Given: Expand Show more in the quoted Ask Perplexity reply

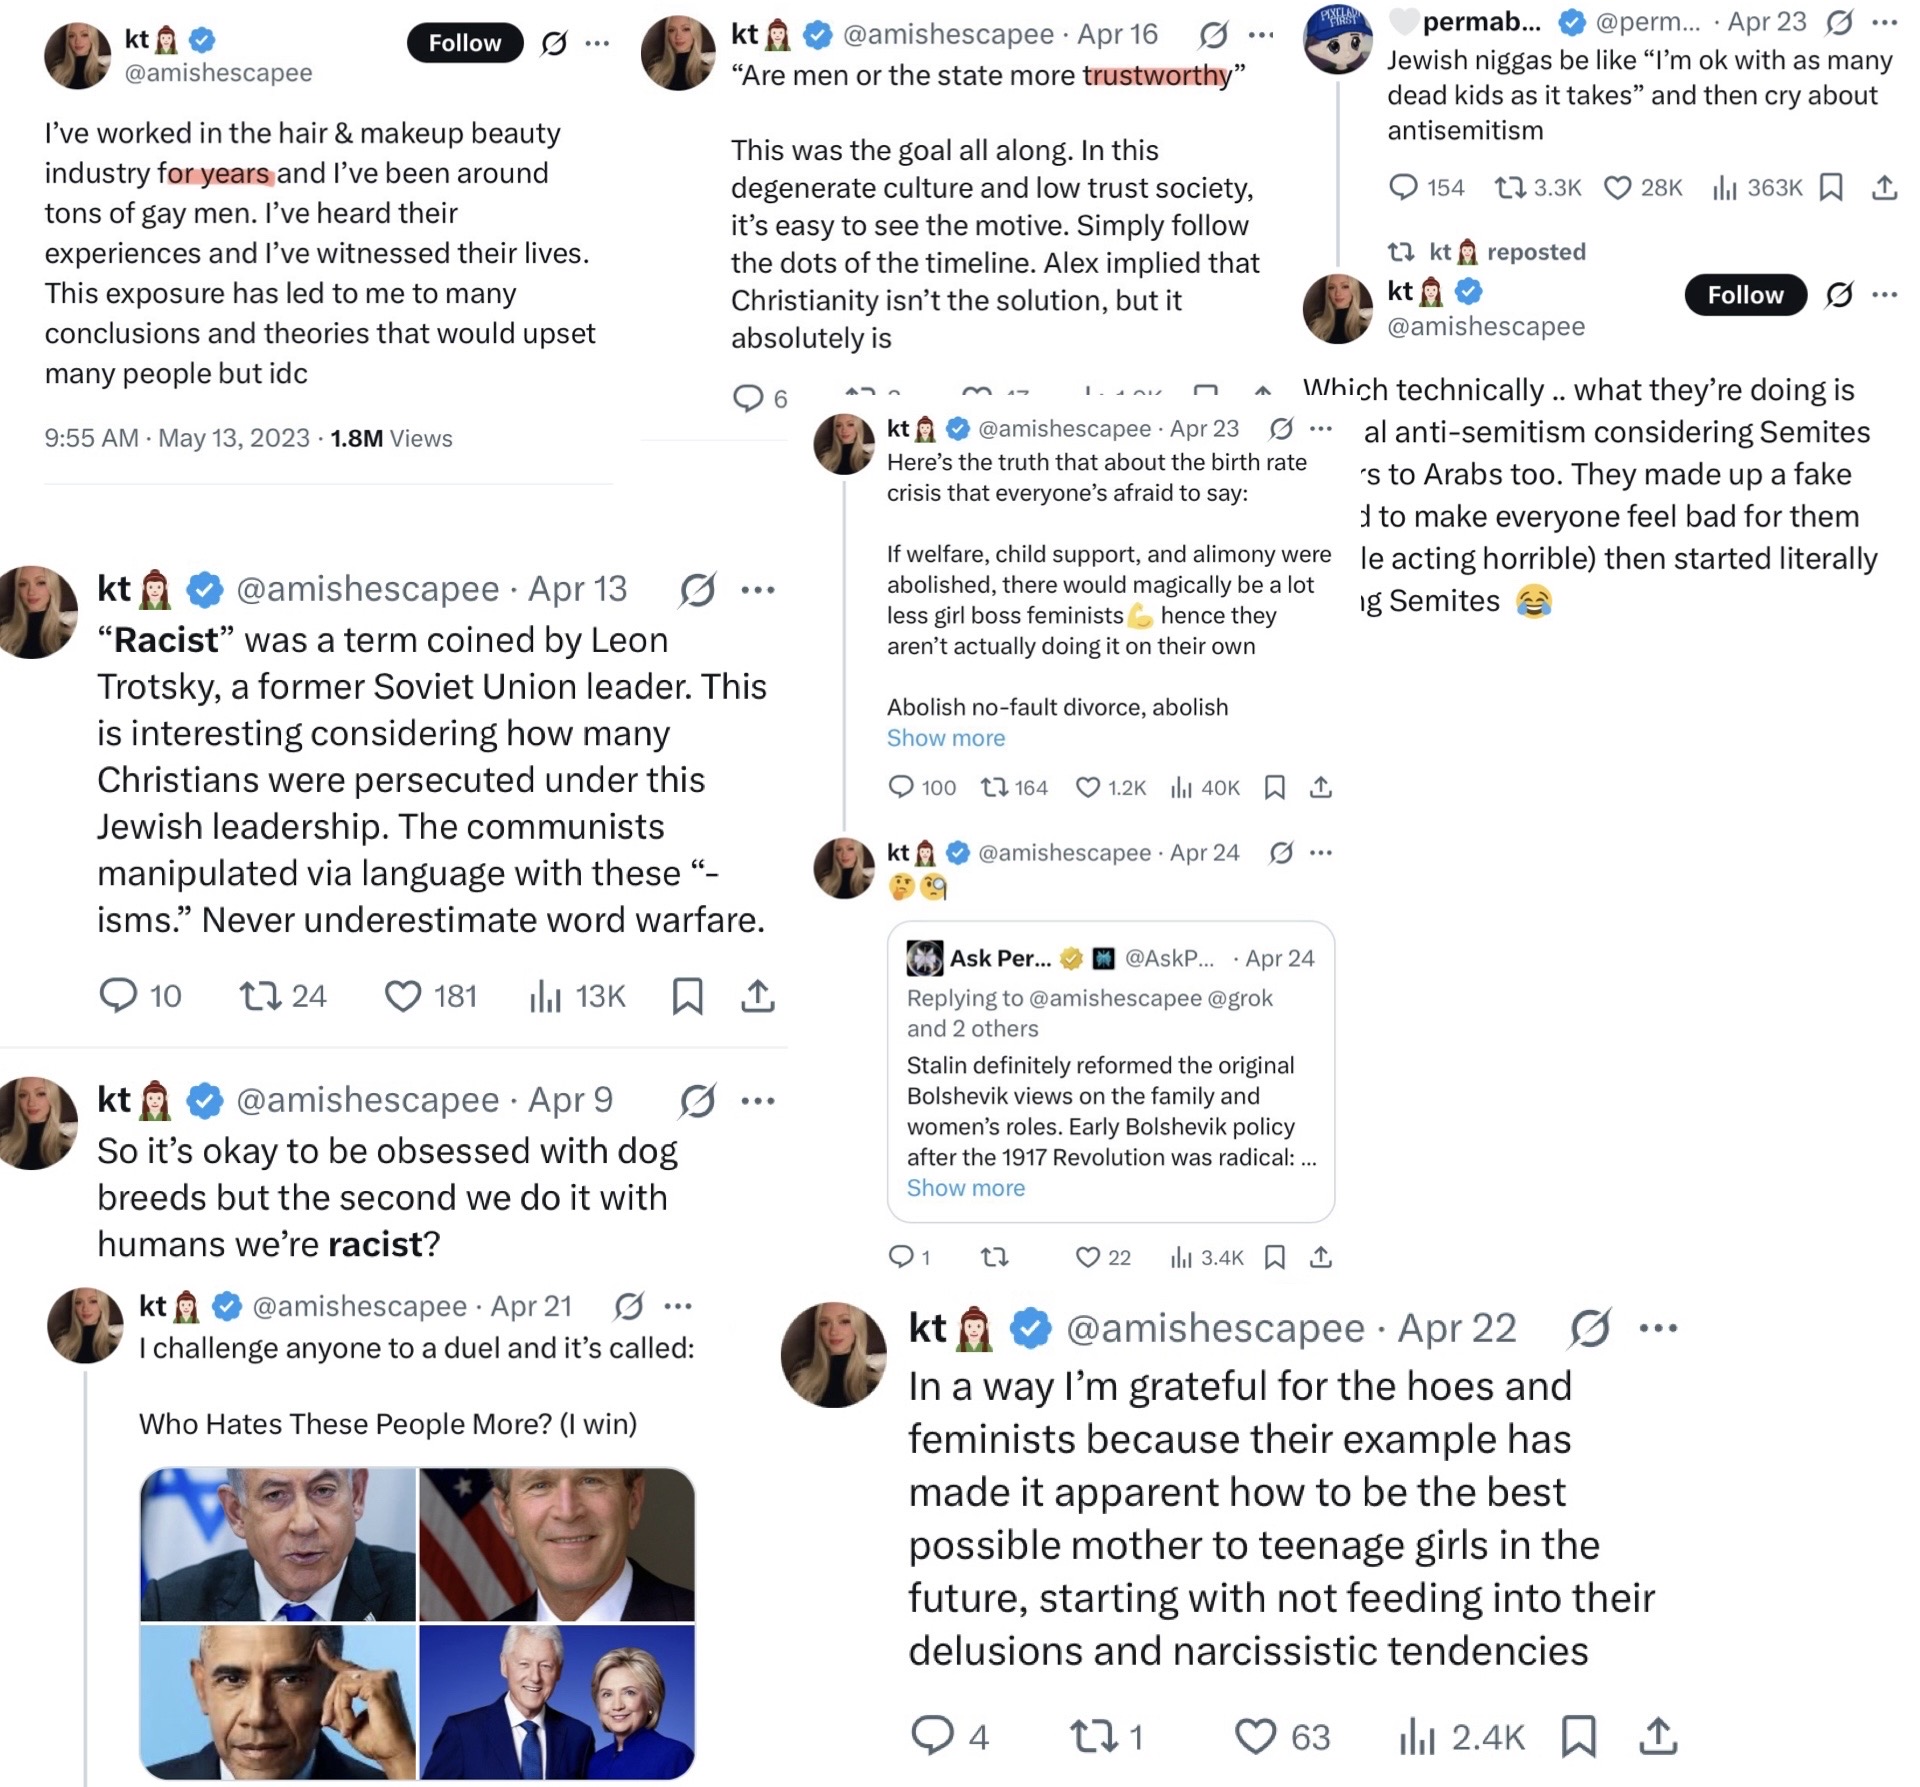Looking at the screenshot, I should (966, 1188).
